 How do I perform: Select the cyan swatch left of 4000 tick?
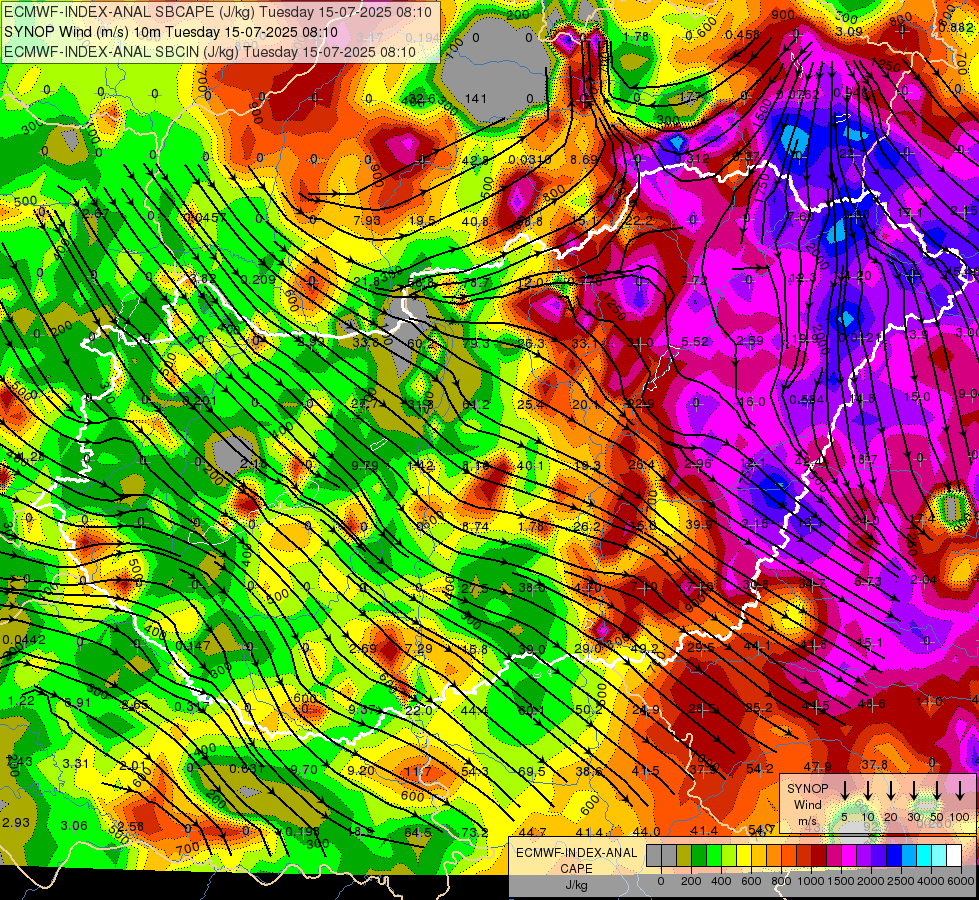[923, 855]
